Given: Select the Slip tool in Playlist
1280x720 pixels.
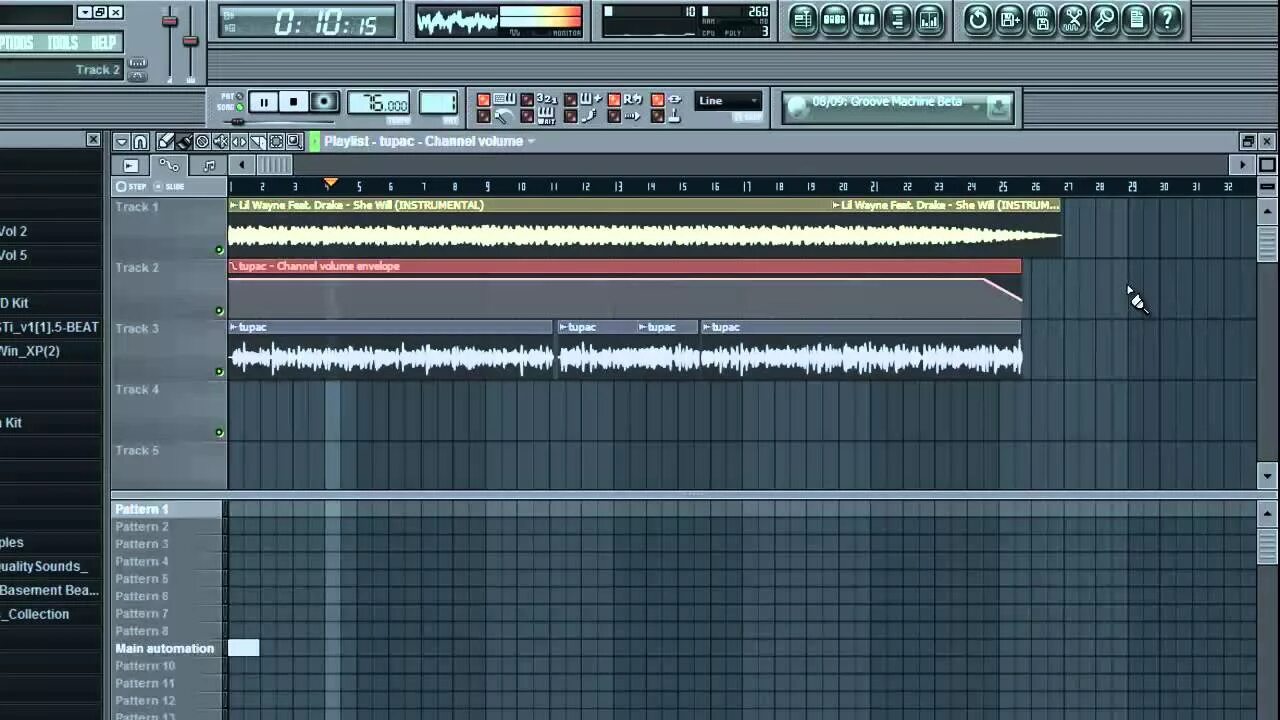Looking at the screenshot, I should click(239, 141).
